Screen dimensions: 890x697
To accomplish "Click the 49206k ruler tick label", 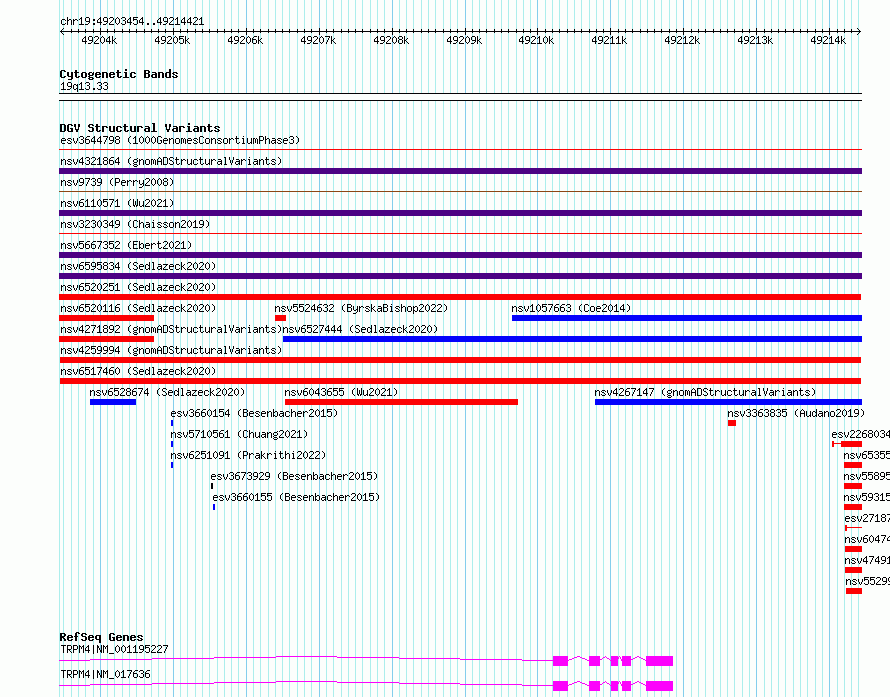I will point(245,40).
